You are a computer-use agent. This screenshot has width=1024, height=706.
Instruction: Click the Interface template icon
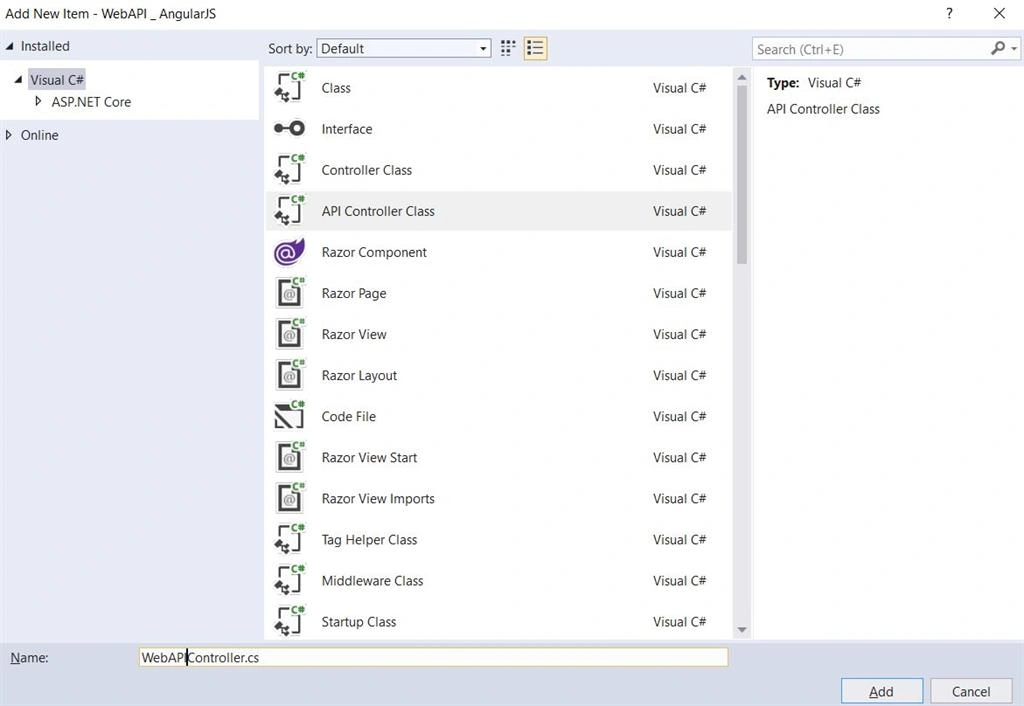tap(289, 129)
